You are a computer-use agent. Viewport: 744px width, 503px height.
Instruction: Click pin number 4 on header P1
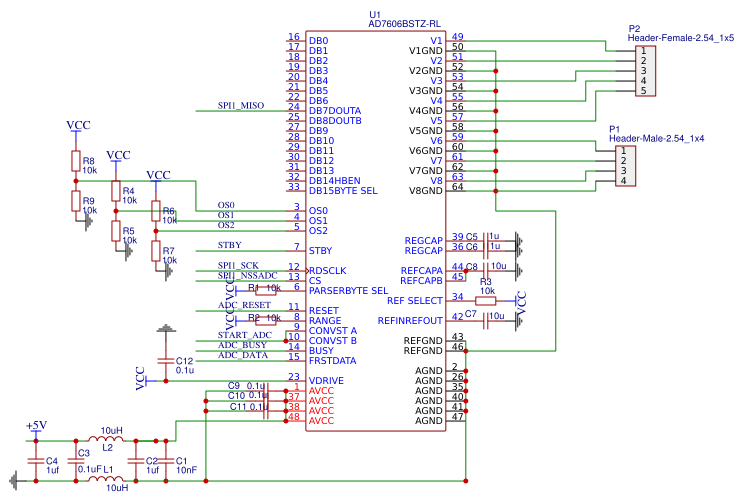pos(623,181)
